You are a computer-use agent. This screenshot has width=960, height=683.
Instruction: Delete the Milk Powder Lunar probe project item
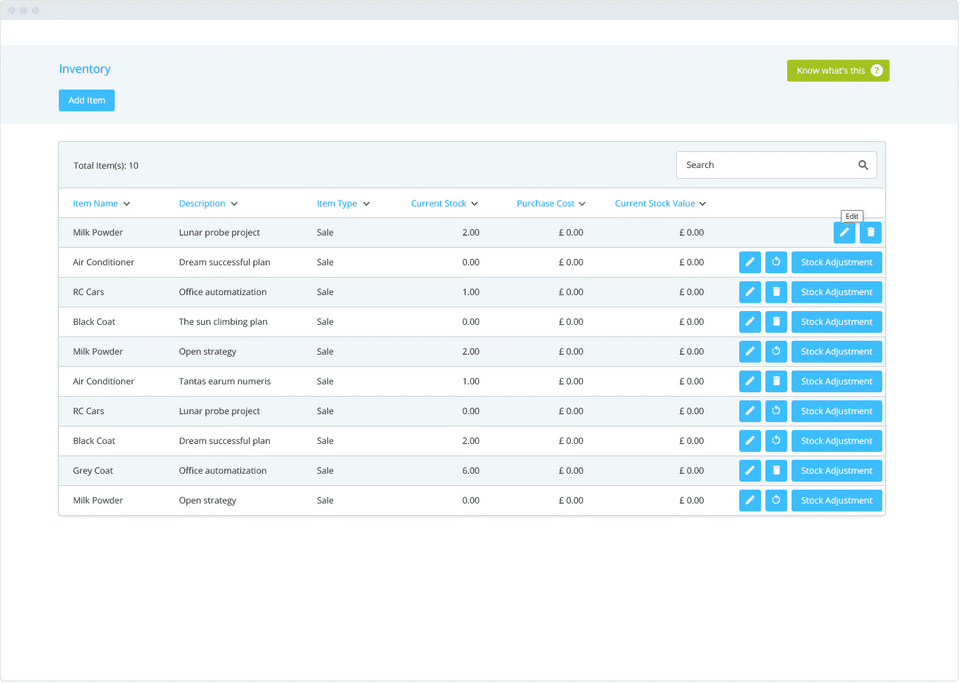coord(871,233)
